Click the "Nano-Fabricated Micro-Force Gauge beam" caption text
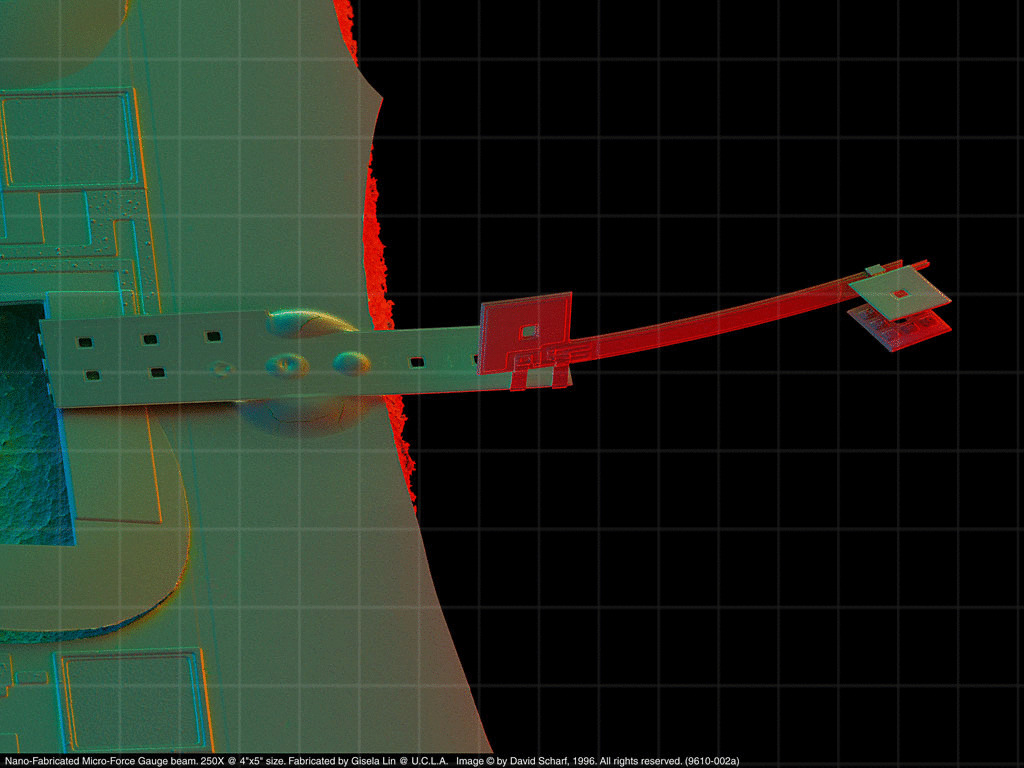 101,761
